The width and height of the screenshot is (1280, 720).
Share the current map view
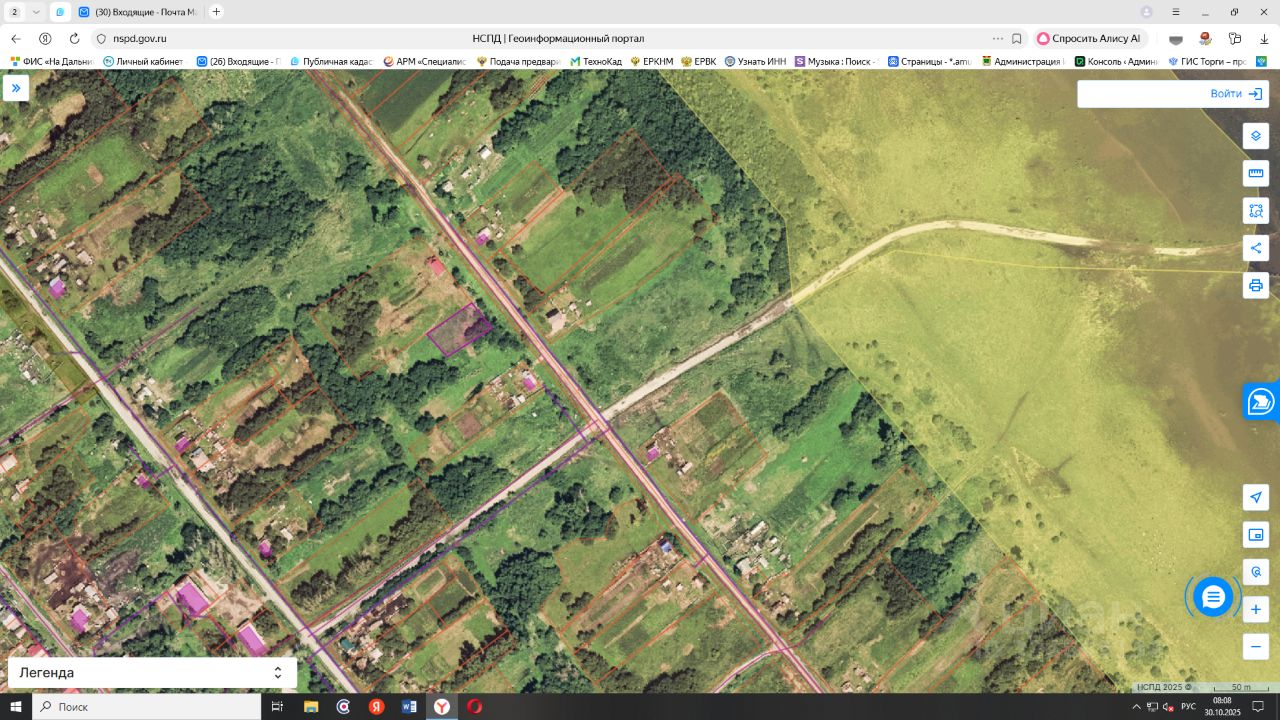pos(1256,248)
